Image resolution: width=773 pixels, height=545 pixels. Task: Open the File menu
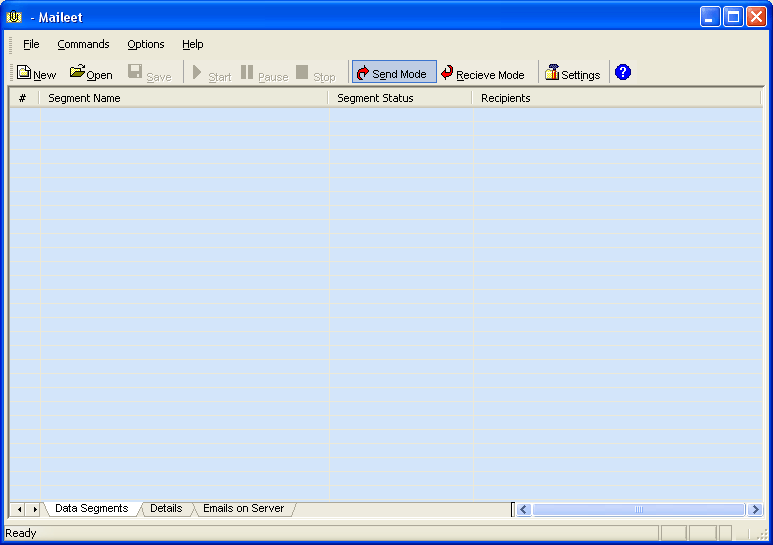[31, 44]
